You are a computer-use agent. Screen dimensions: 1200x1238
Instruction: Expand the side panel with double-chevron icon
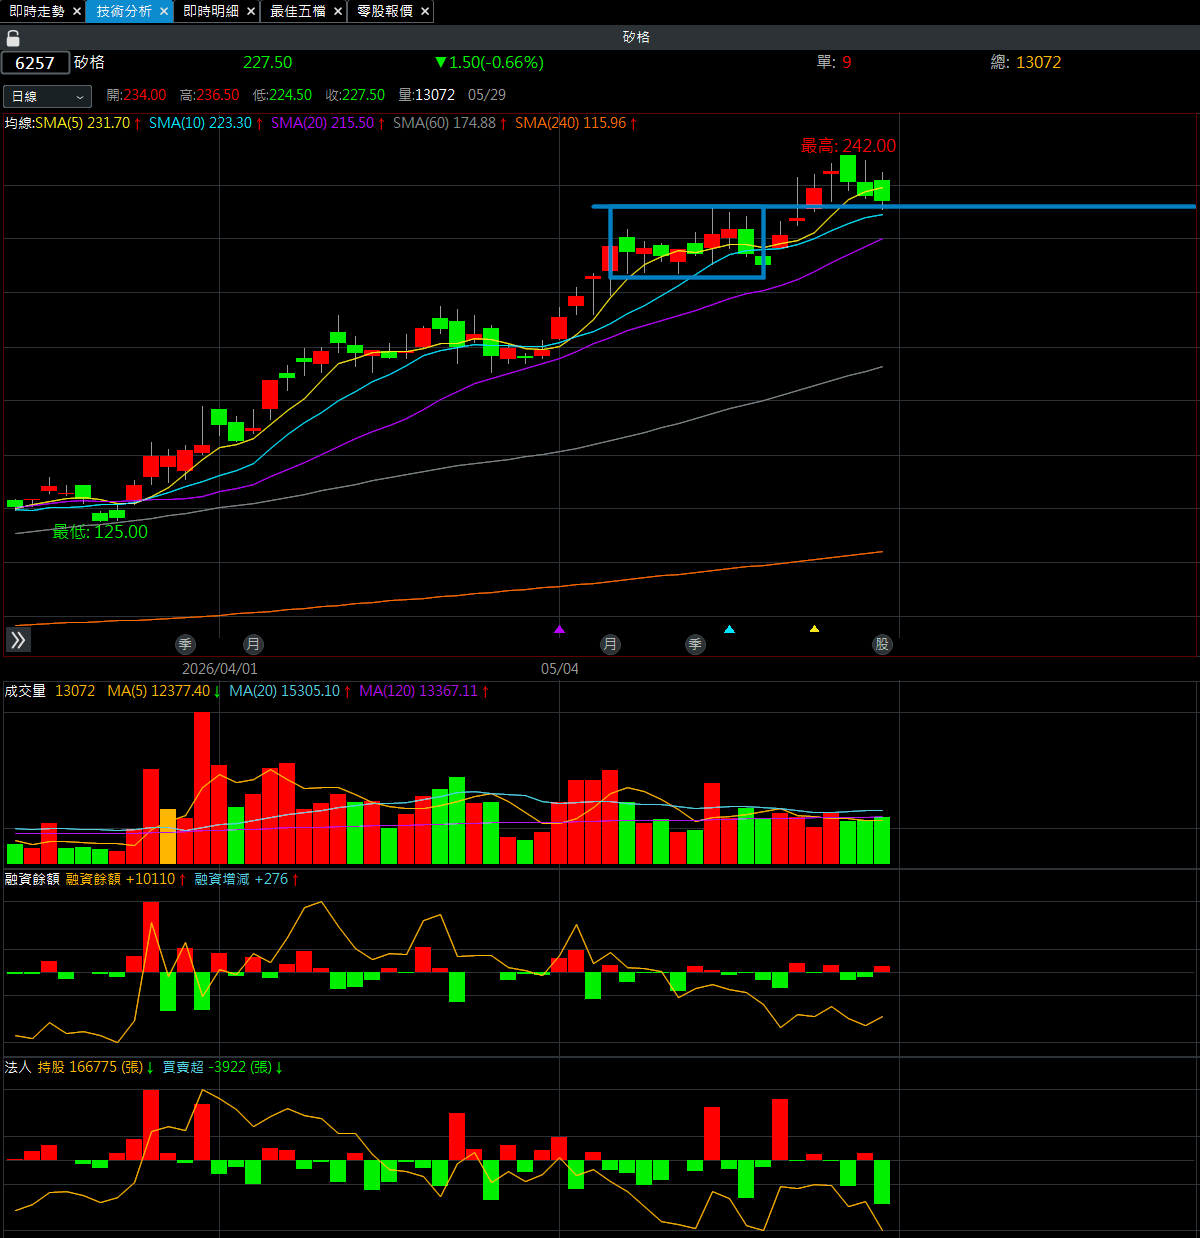(x=18, y=640)
